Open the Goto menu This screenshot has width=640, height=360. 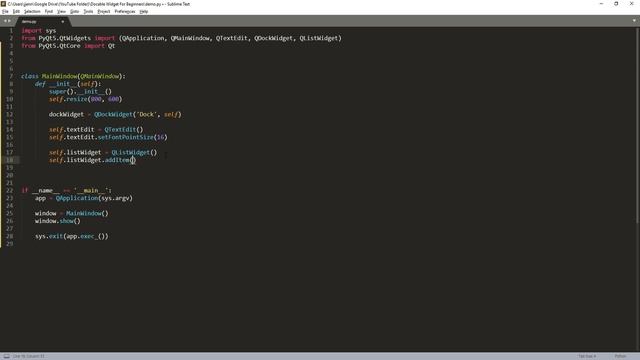[74, 11]
